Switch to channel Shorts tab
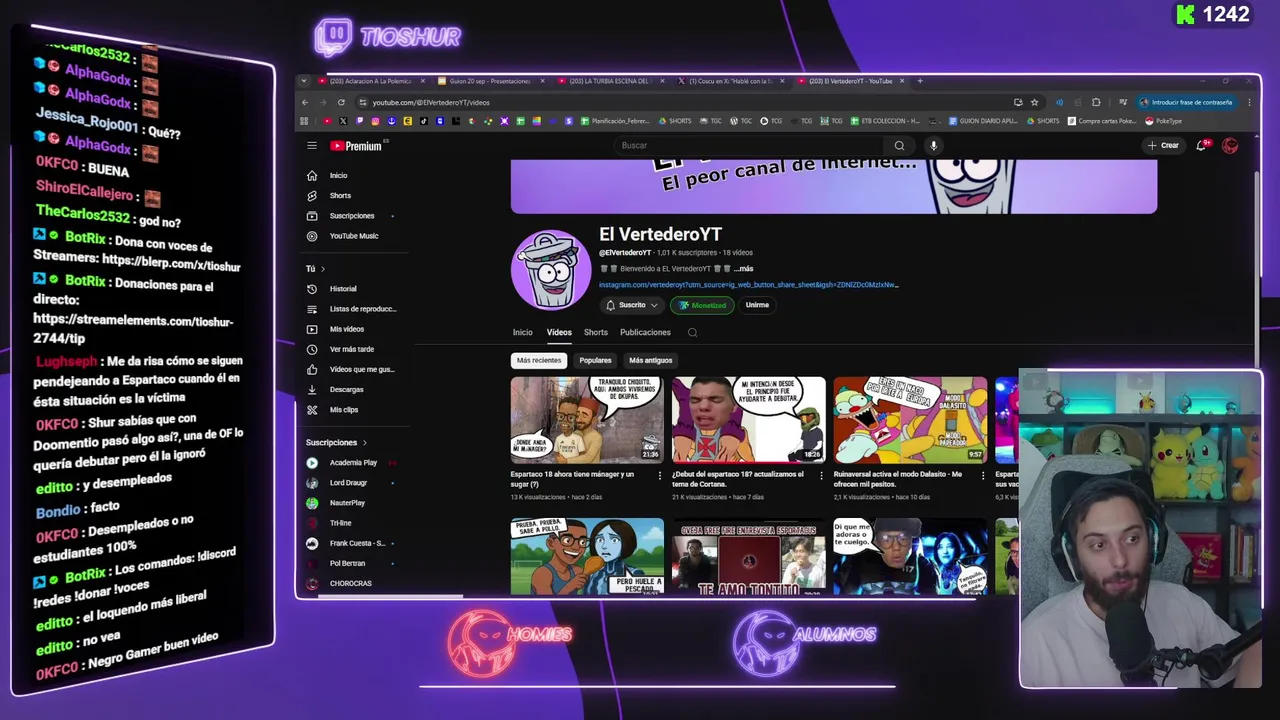1280x720 pixels. pos(596,333)
